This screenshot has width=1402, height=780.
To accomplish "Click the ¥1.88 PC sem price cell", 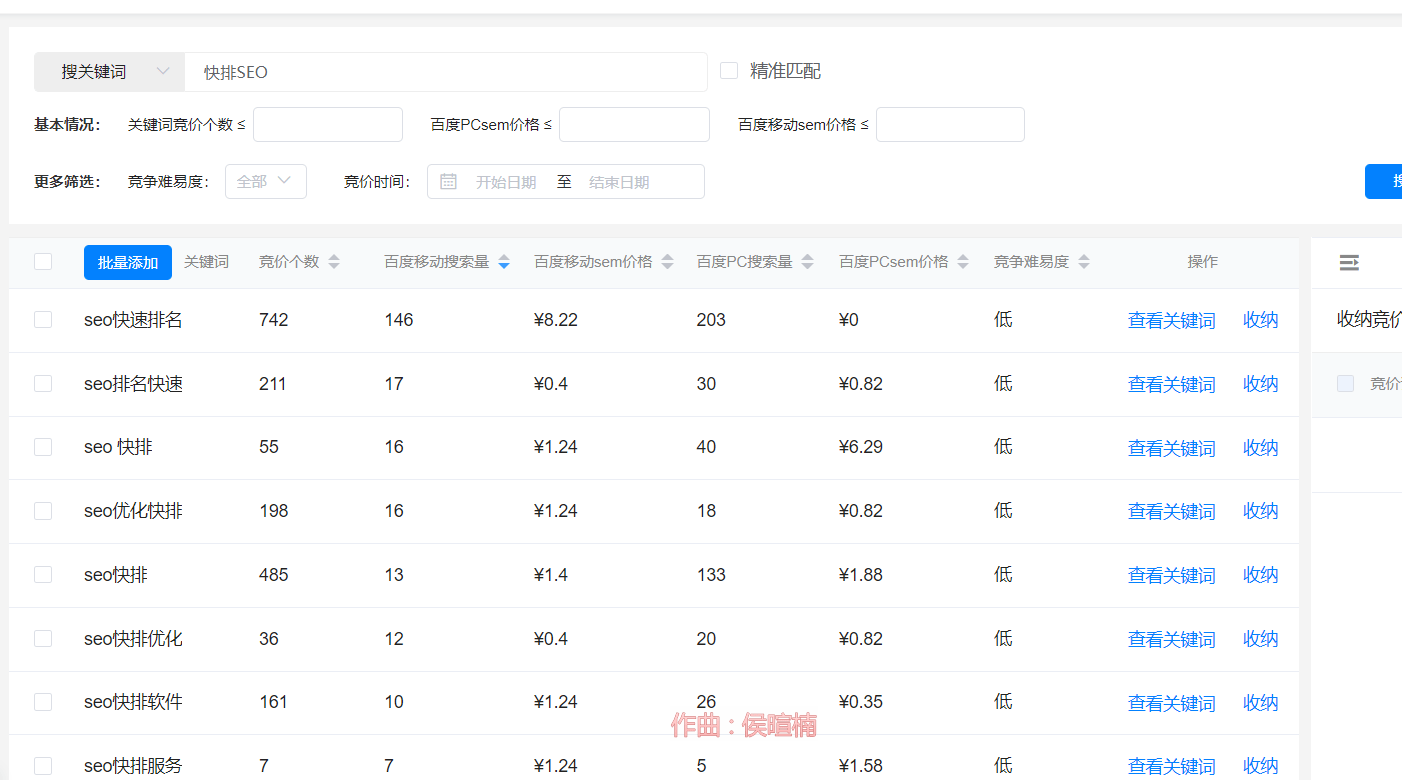I will tap(861, 575).
